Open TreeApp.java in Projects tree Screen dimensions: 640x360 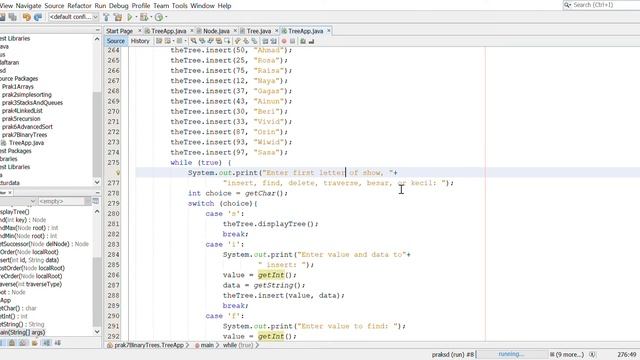click(27, 143)
